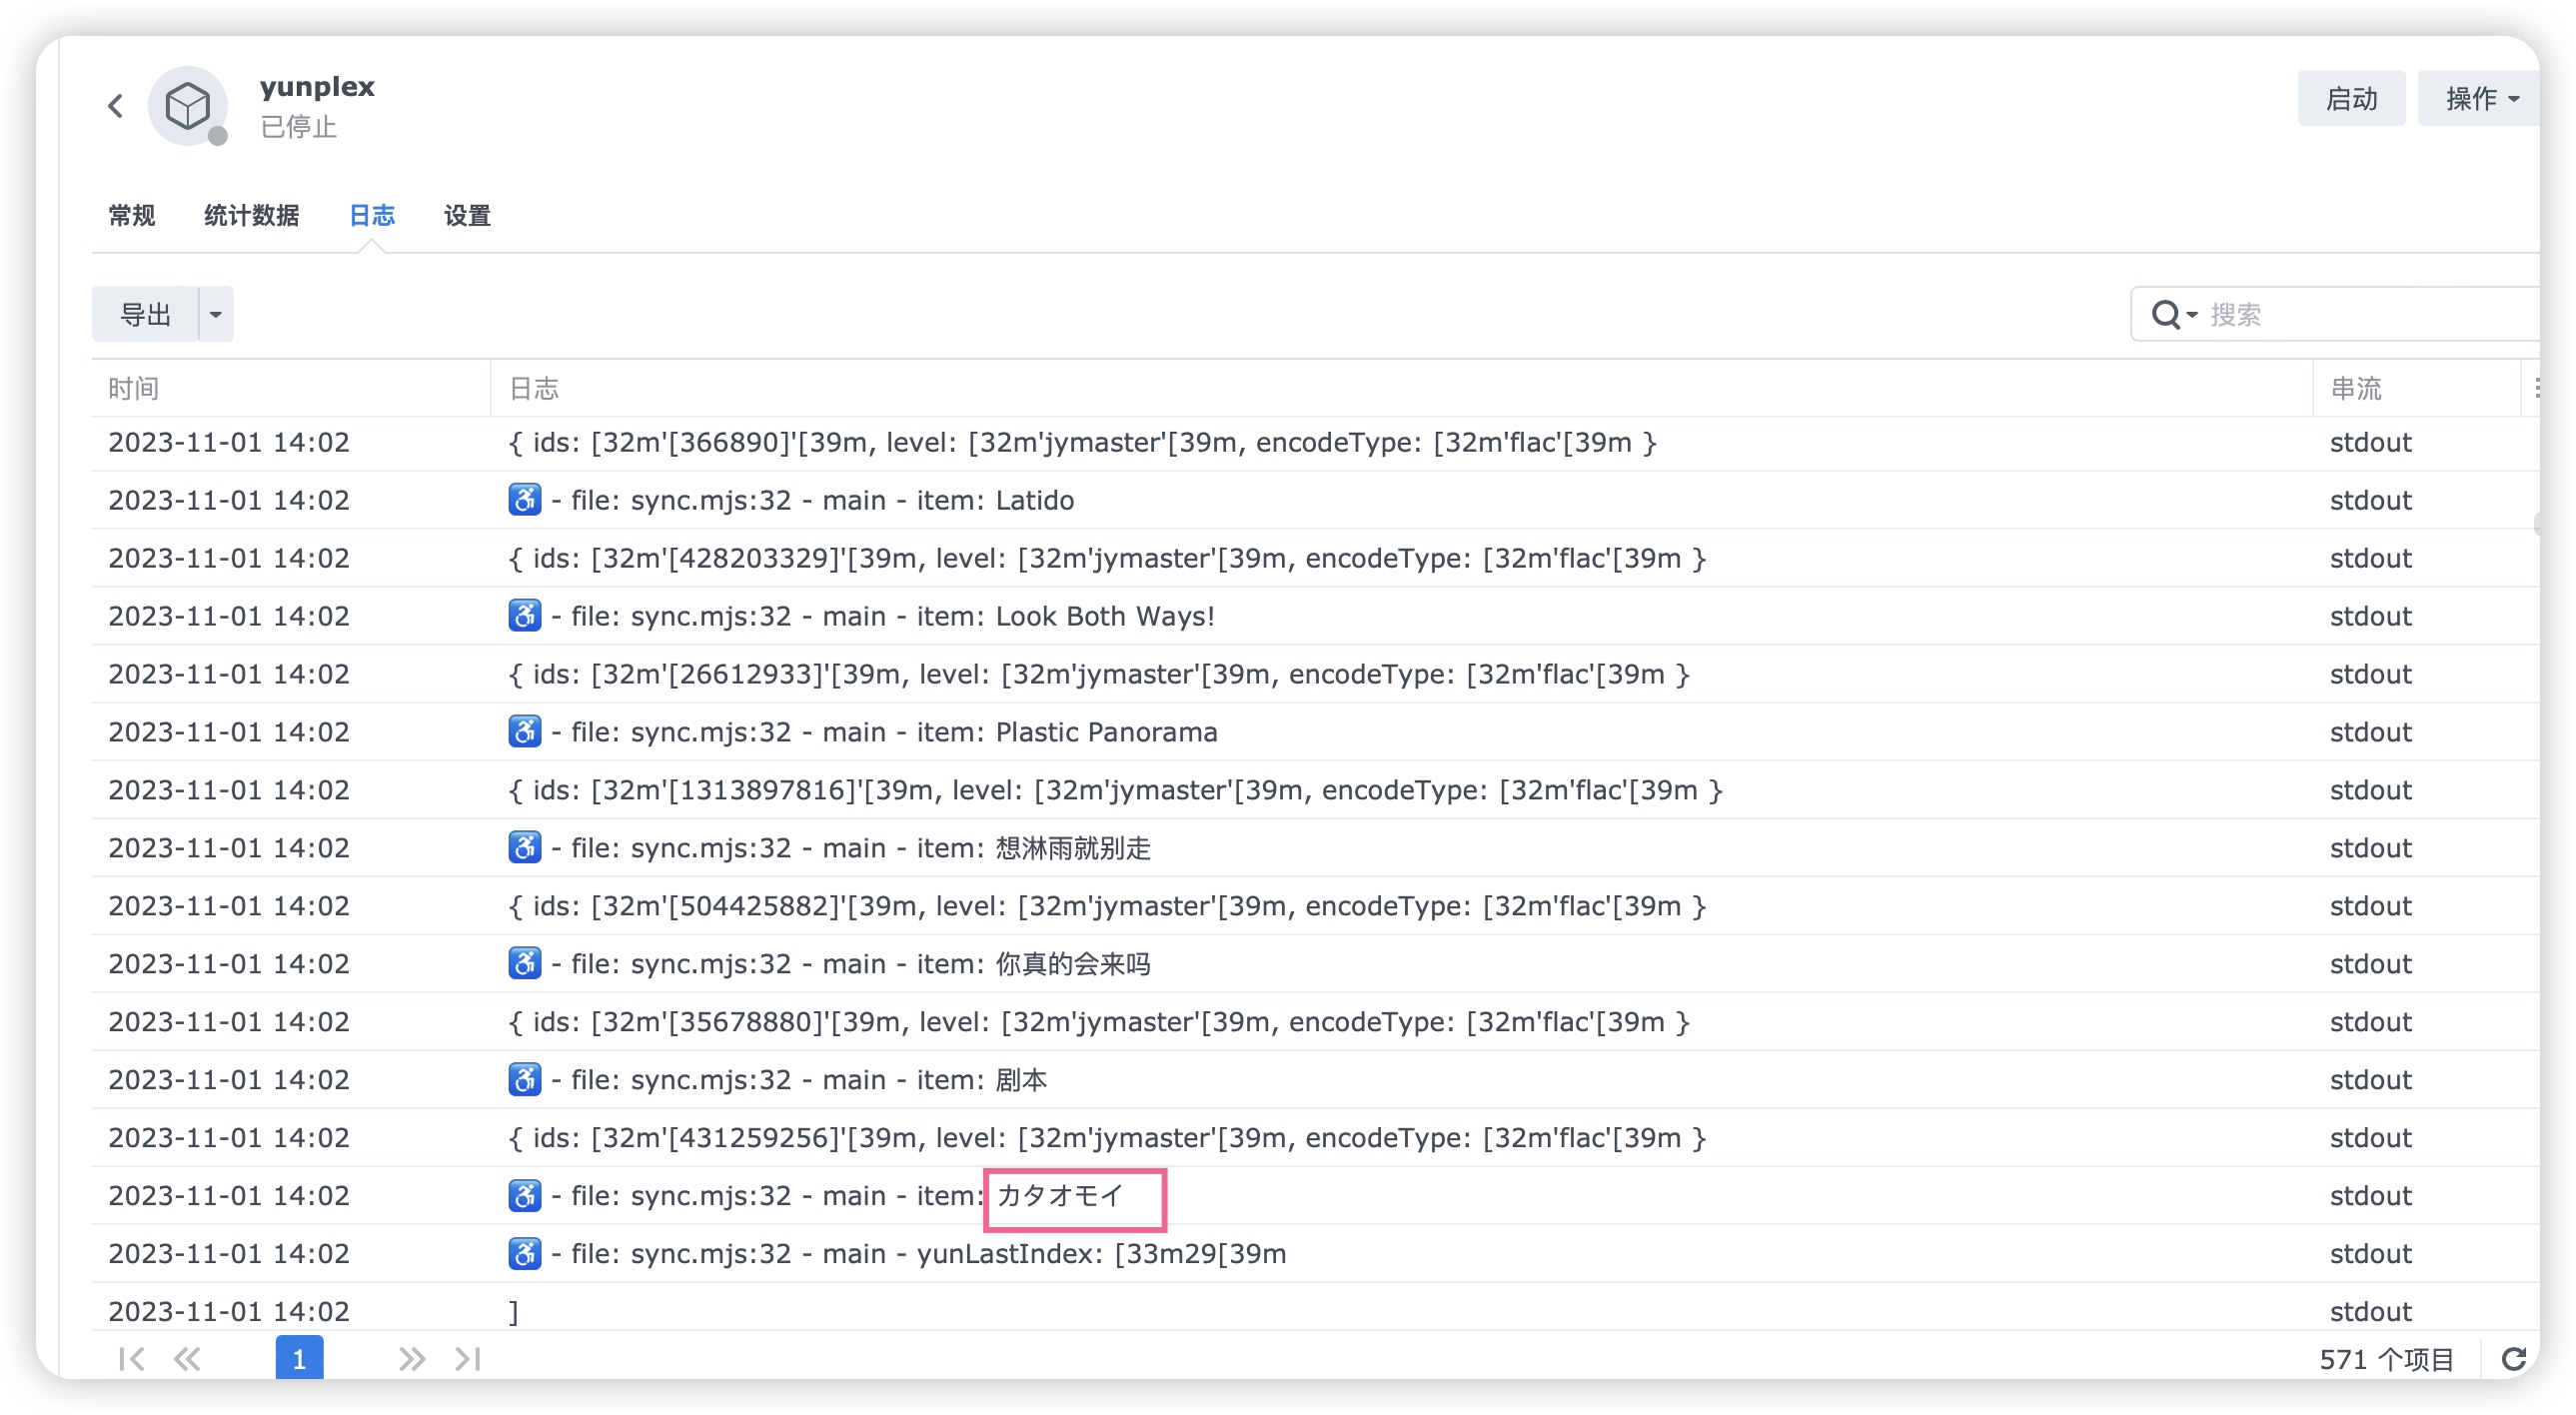2576x1415 pixels.
Task: Select log row with ids 1313897816
Action: 1316,790
